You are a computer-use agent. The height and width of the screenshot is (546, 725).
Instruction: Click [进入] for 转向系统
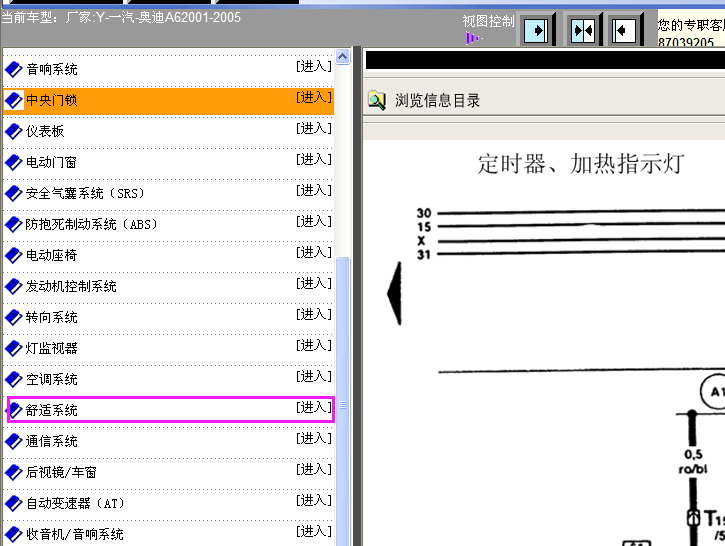pyautogui.click(x=314, y=314)
